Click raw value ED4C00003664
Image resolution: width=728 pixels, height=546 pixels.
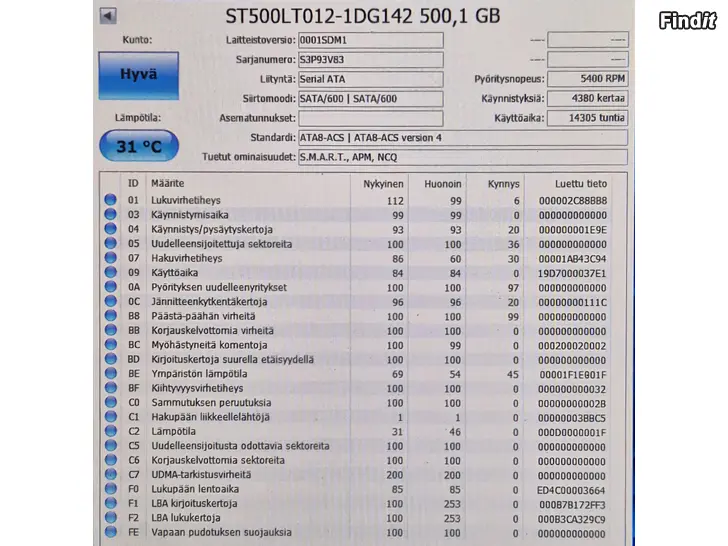pos(572,490)
